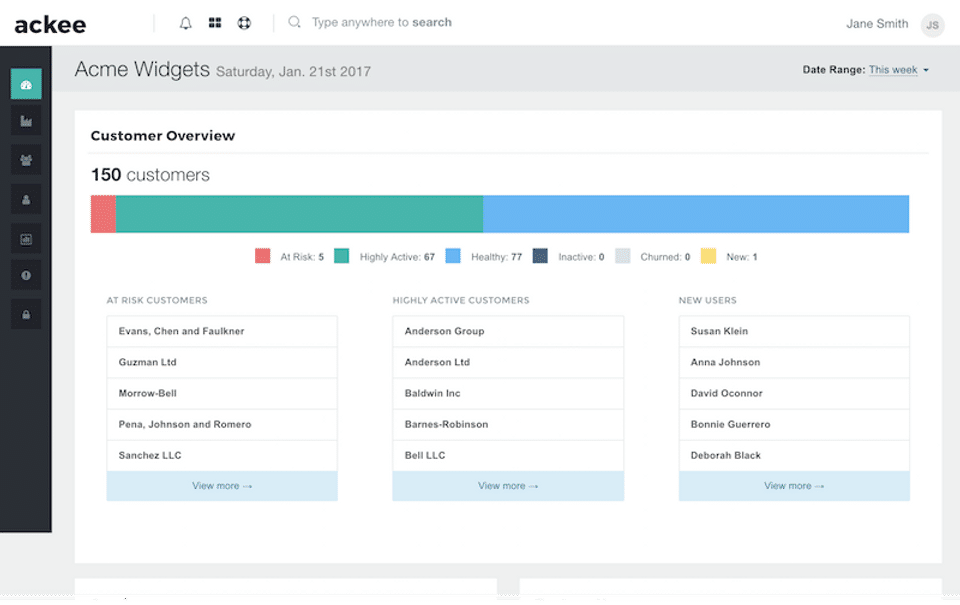
Task: Click the At Risk red legend swatch
Action: [x=263, y=256]
